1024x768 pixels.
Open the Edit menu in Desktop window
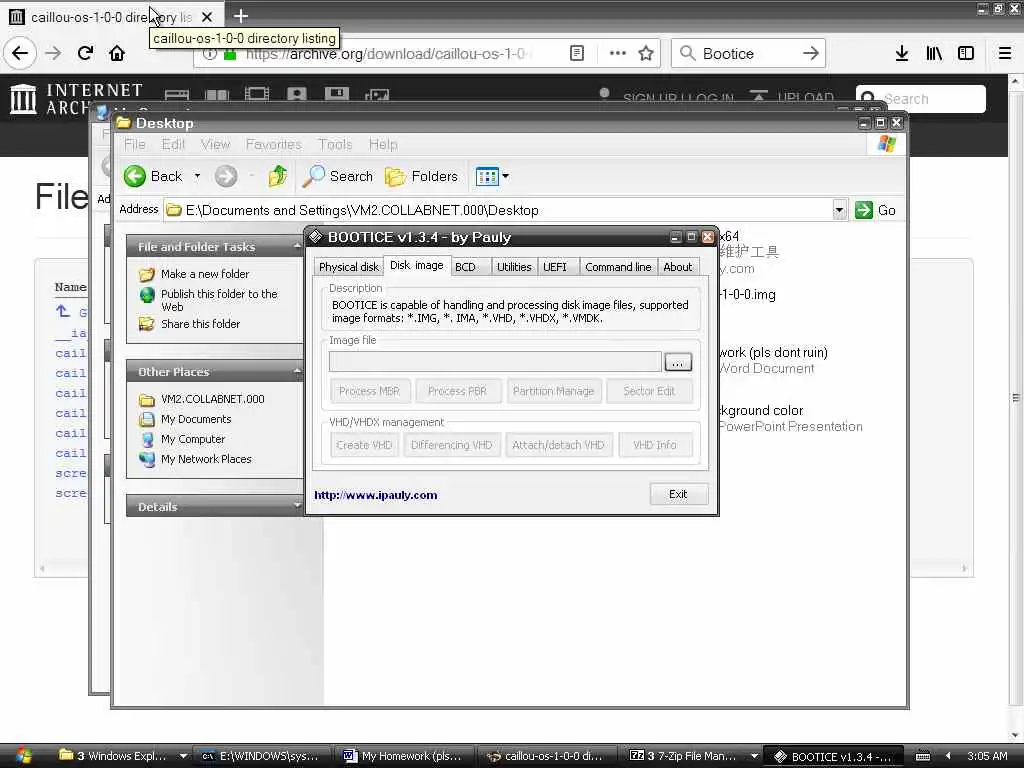[173, 144]
